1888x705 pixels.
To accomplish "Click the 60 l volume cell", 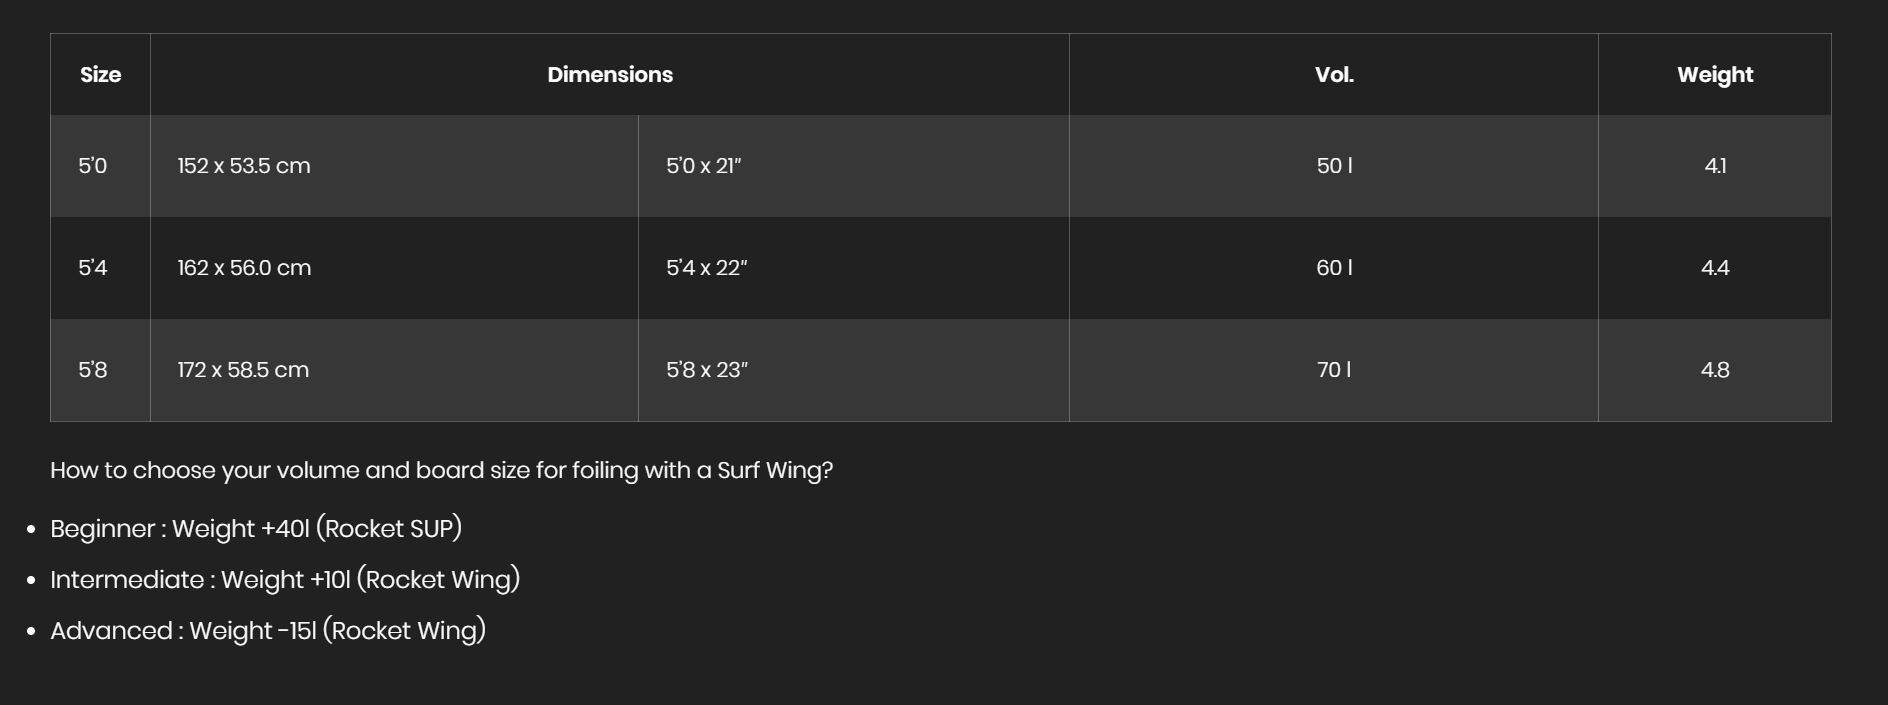I will point(1334,268).
